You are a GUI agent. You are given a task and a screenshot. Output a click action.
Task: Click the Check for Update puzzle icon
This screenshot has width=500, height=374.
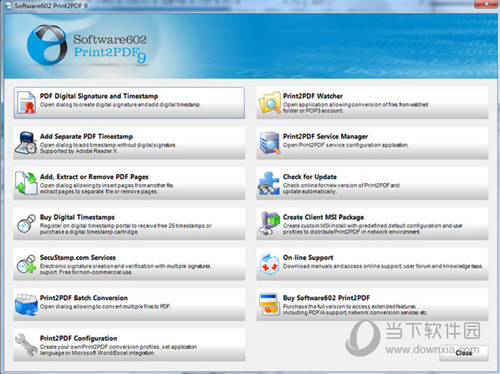coord(269,183)
